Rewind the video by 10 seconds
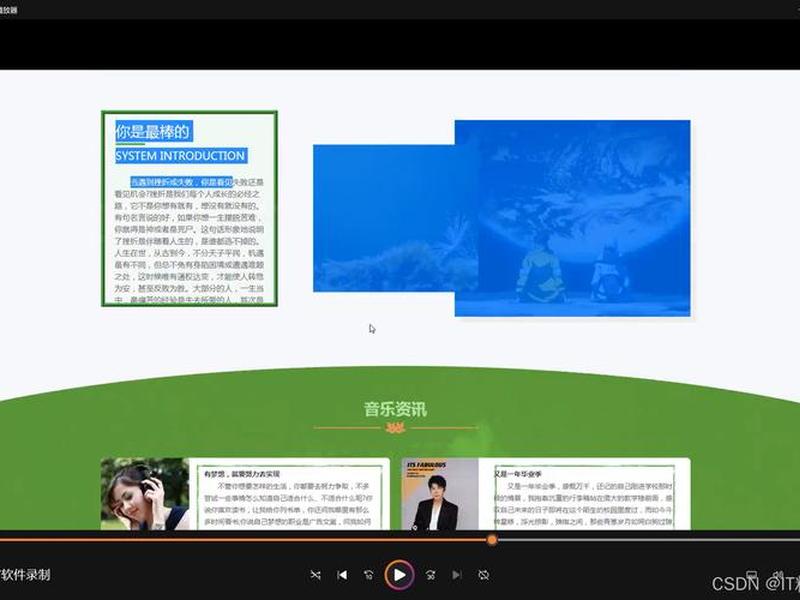Screen dimensions: 800x600 tap(368, 575)
